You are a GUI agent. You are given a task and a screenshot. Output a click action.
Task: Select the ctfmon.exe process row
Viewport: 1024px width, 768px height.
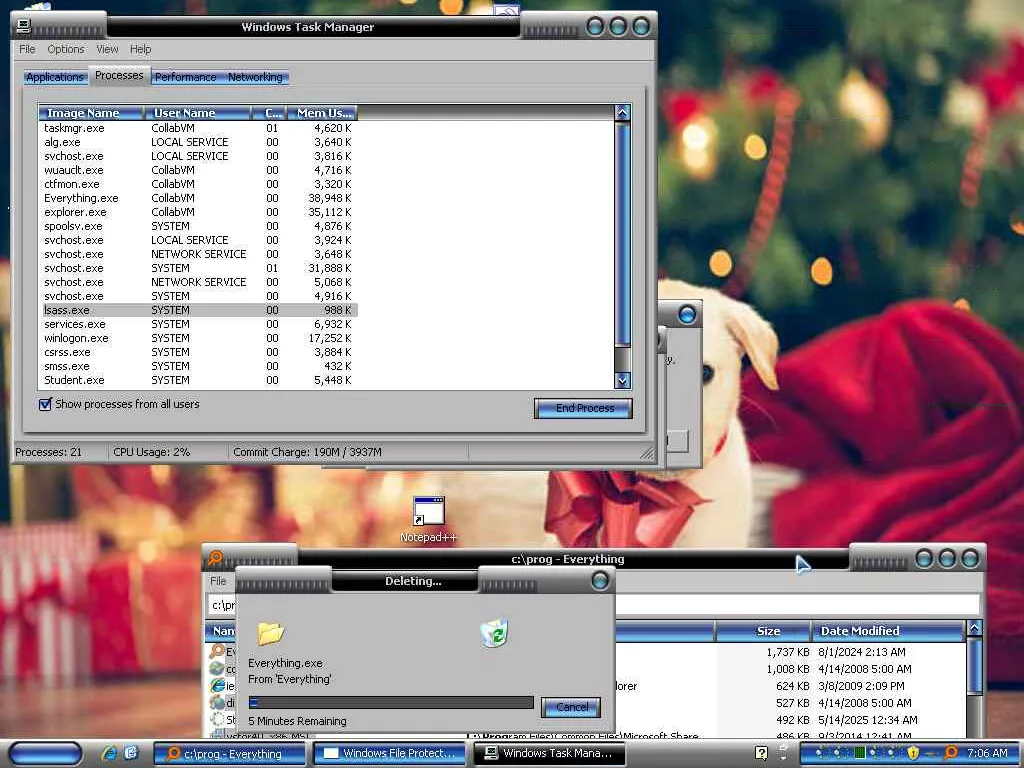click(x=198, y=184)
